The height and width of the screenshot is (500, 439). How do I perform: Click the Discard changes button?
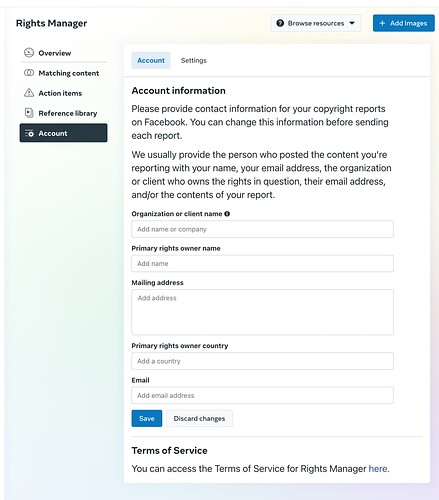point(199,418)
